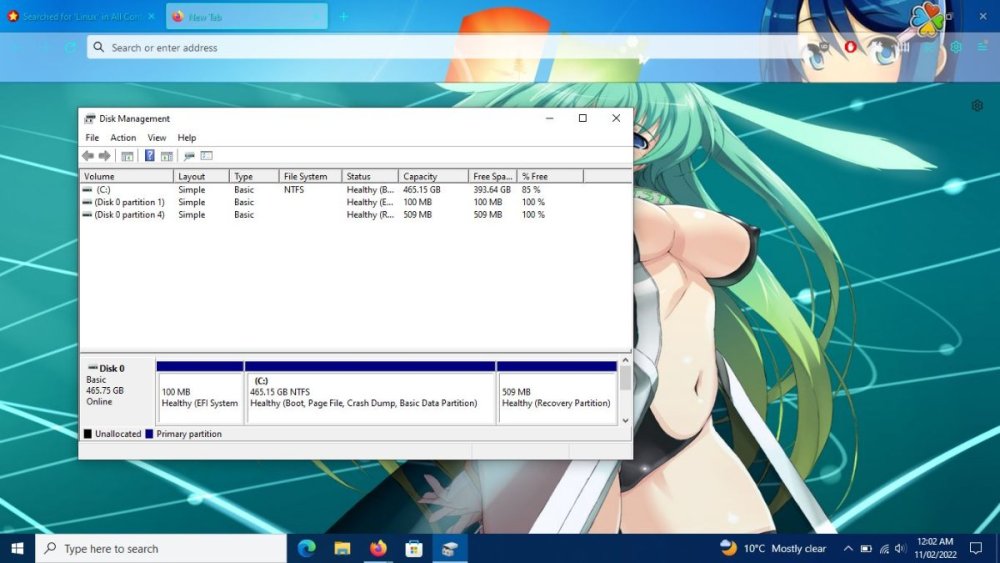Open Microsoft Edge from the taskbar
This screenshot has width=1000, height=563.
(x=307, y=548)
